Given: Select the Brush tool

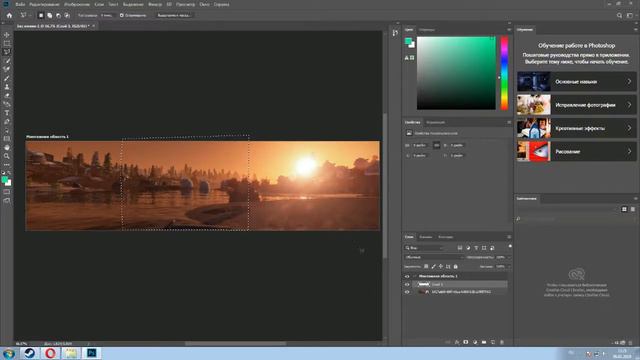Looking at the screenshot, I should [x=7, y=78].
